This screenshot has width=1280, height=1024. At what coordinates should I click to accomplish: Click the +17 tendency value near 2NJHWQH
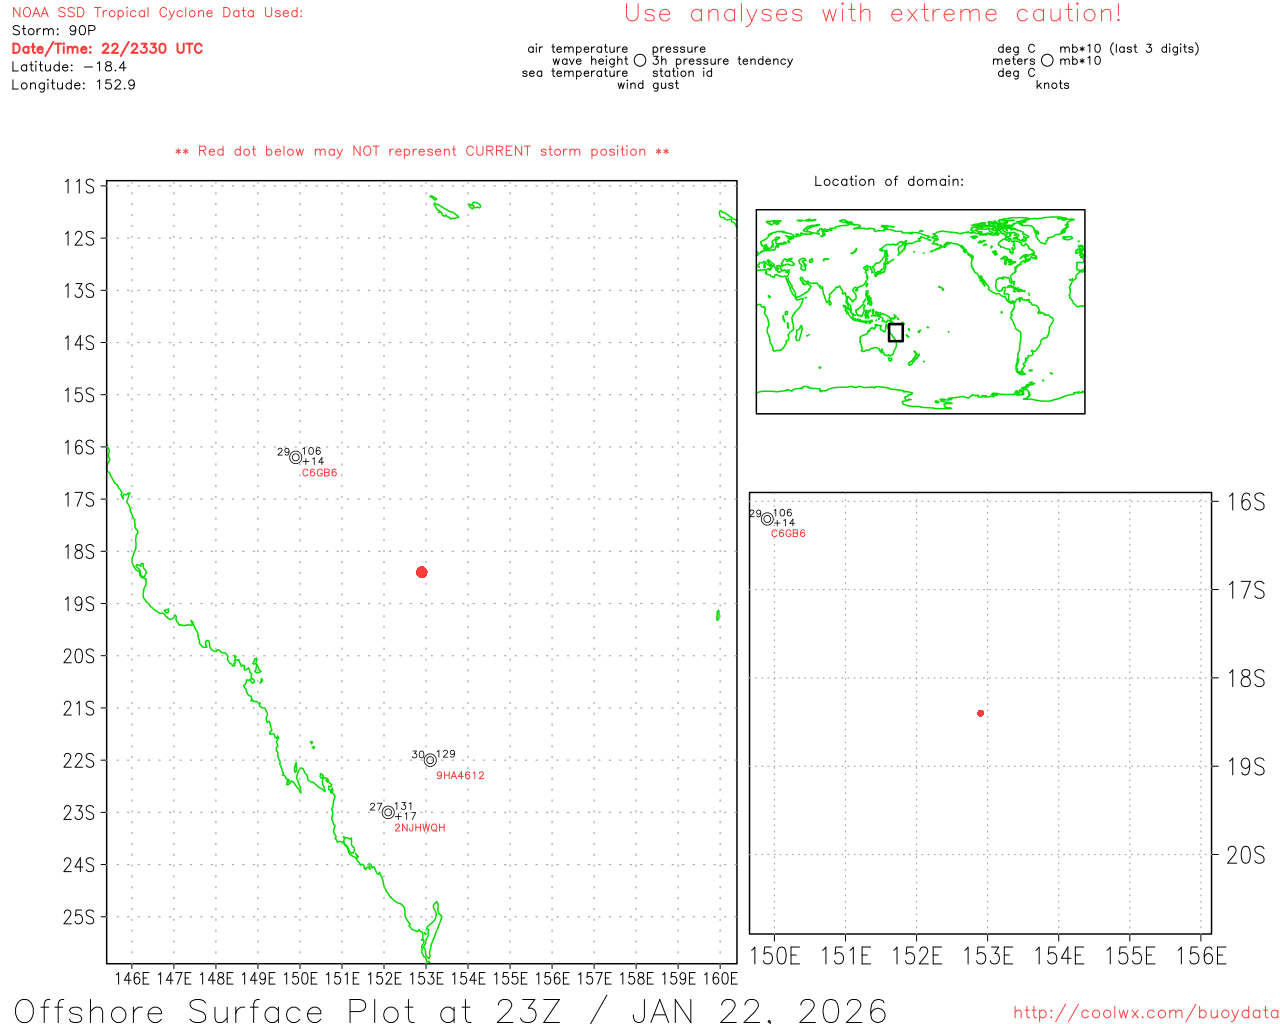[x=405, y=817]
